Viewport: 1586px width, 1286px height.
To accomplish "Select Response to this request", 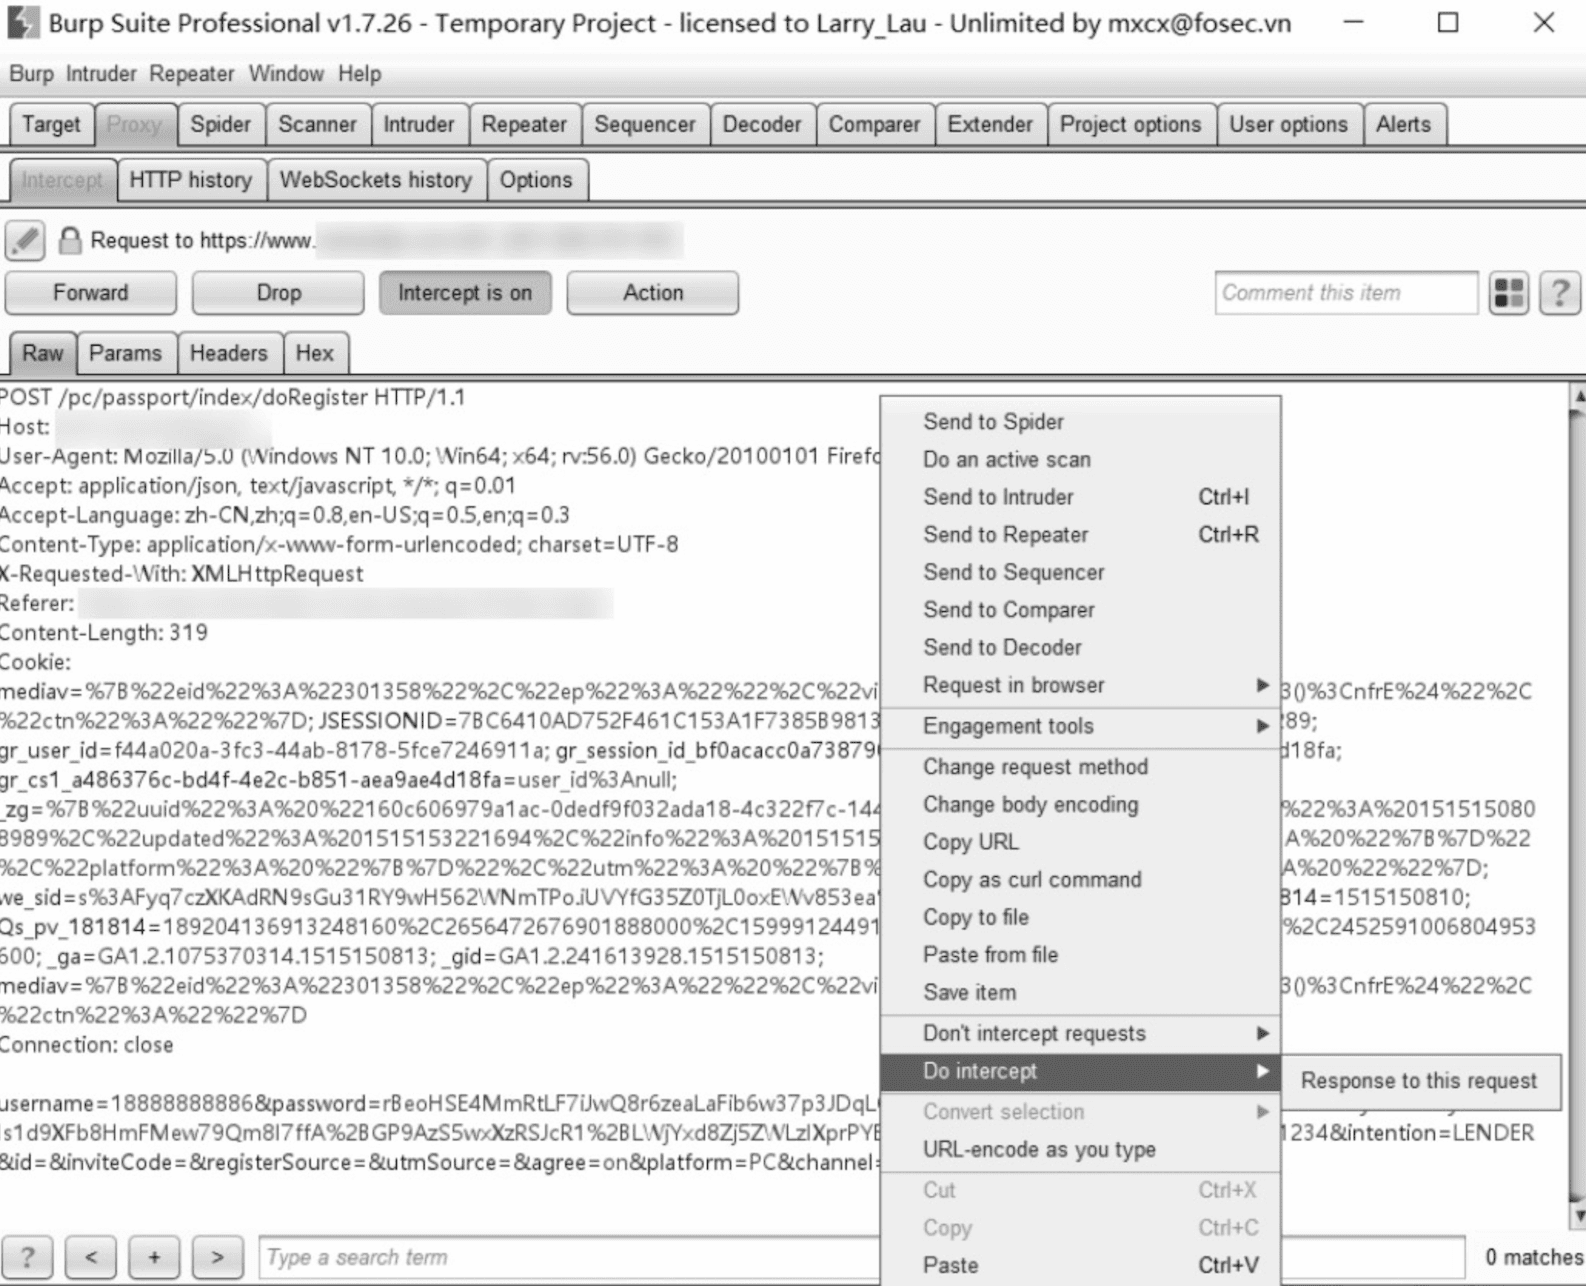I will [x=1419, y=1081].
